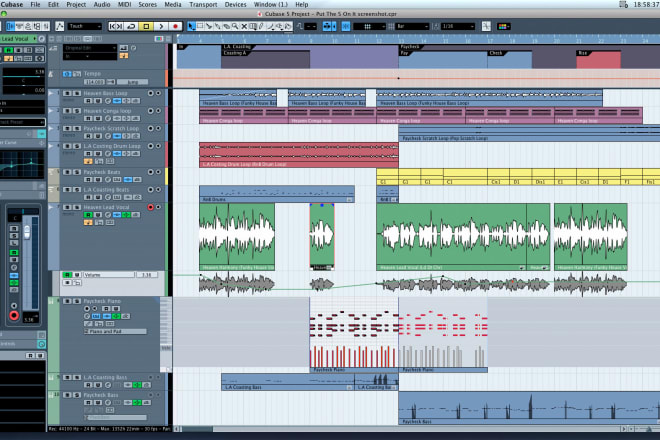Image resolution: width=660 pixels, height=440 pixels.
Task: Select the Draw pencil tool
Action: tap(261, 27)
